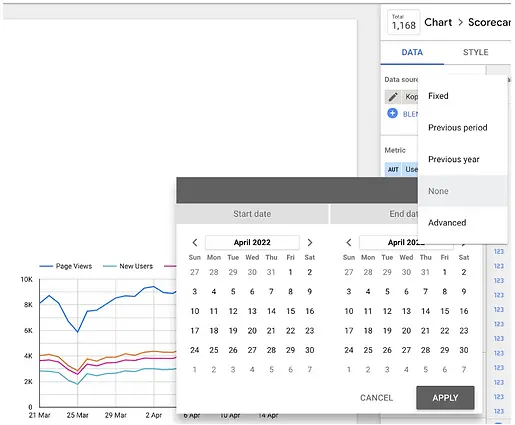The height and width of the screenshot is (425, 515).
Task: Open the DATA tab
Action: 412,52
